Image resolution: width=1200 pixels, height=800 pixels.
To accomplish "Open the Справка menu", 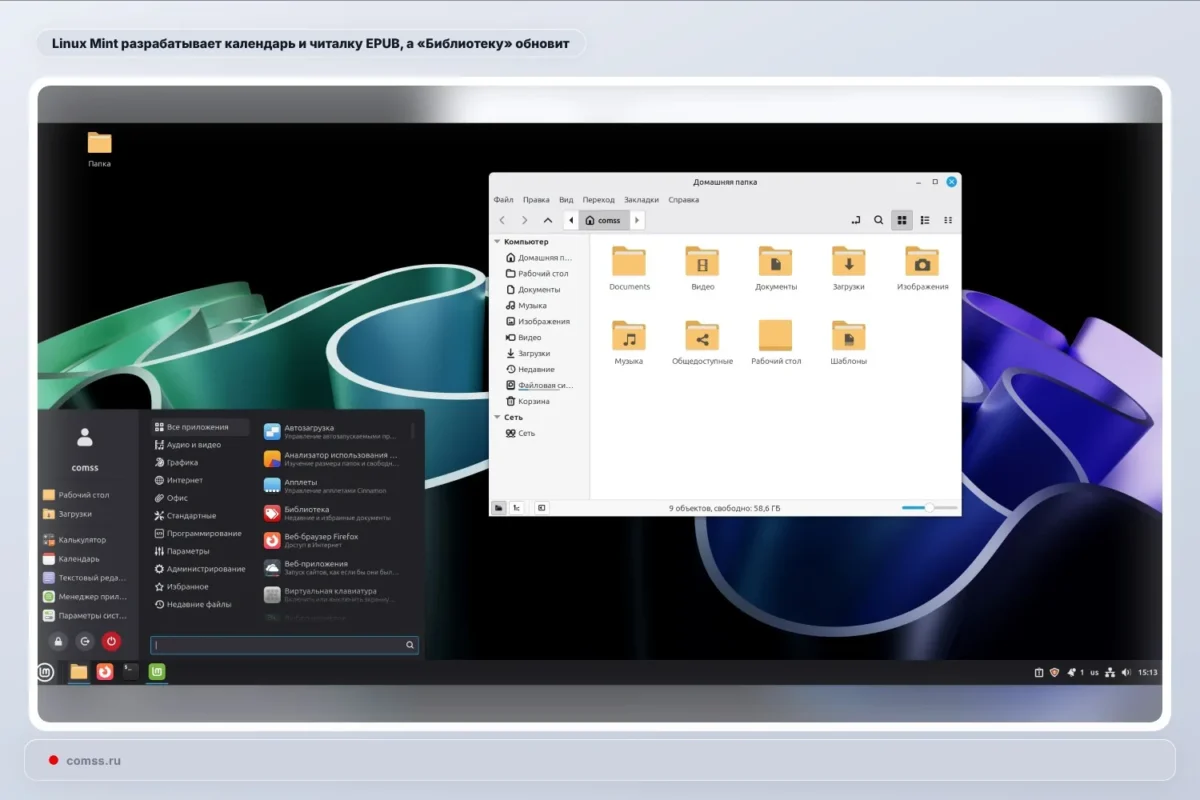I will (684, 200).
